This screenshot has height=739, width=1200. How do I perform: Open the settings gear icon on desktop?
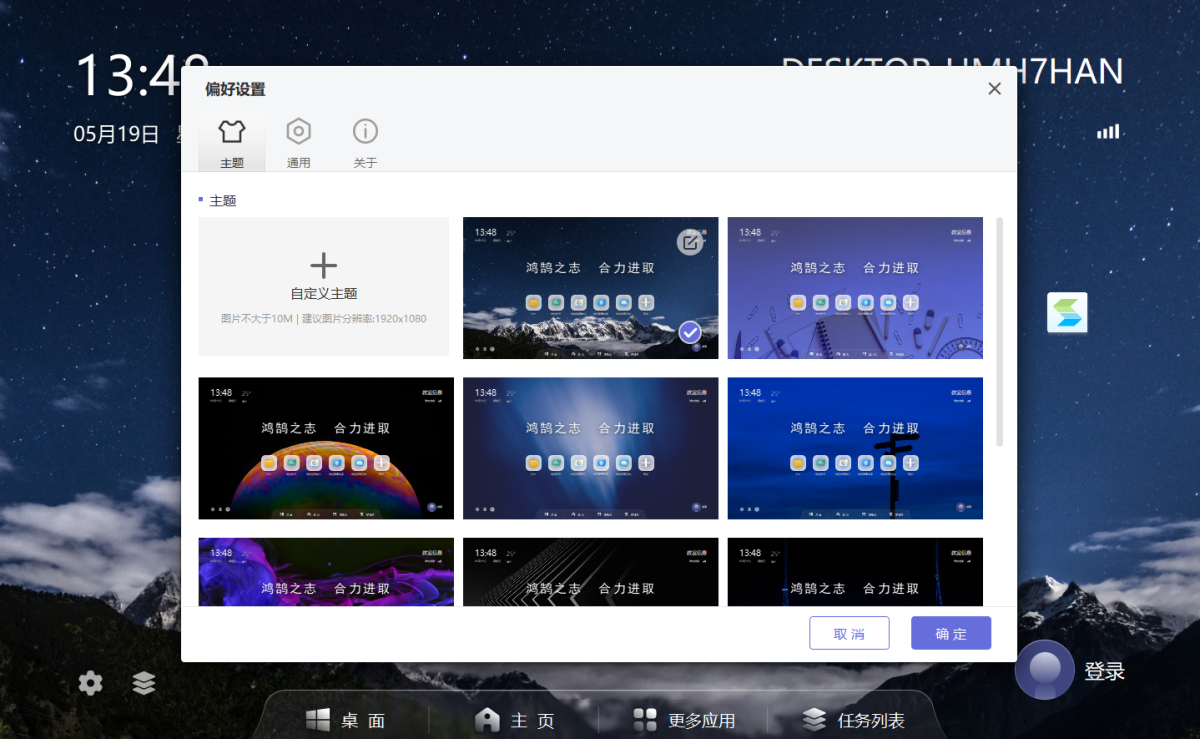91,684
